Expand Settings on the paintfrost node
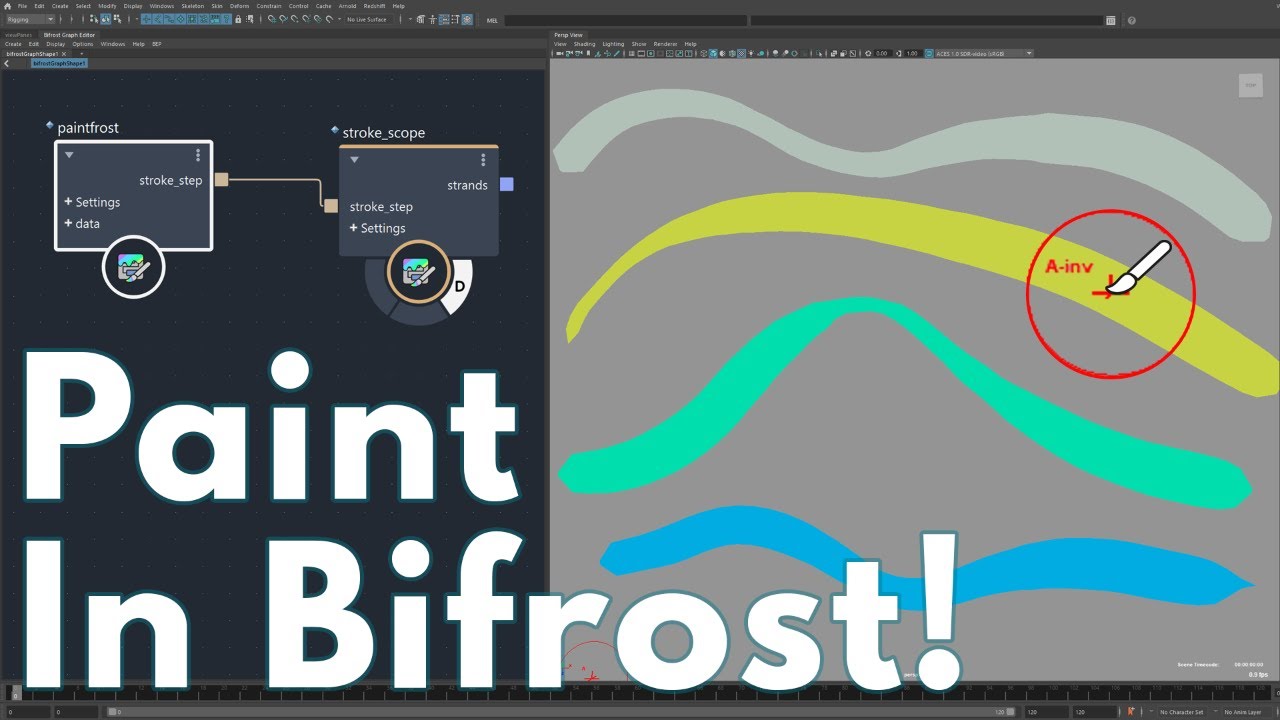This screenshot has width=1280, height=720. (92, 202)
